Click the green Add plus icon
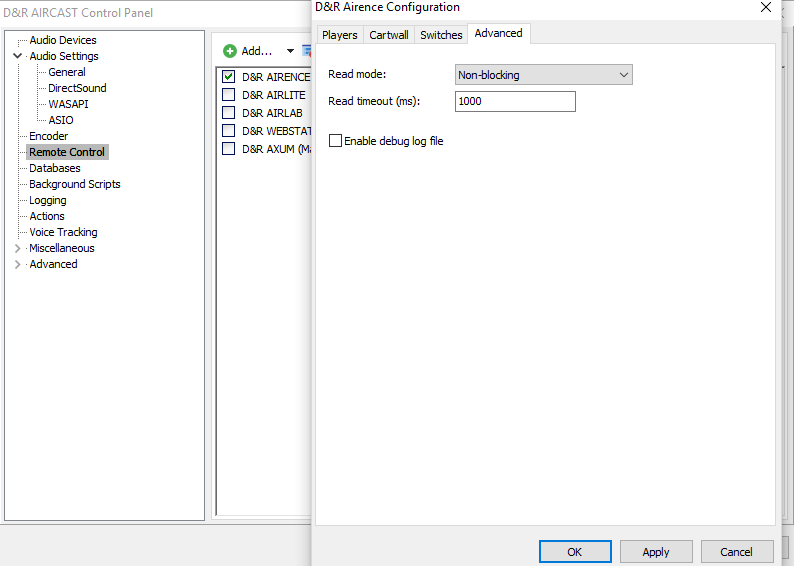The image size is (794, 566). pos(229,51)
